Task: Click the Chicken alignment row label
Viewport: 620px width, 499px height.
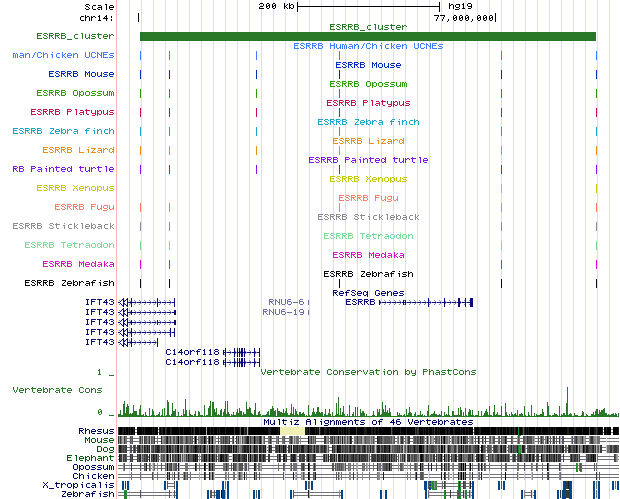Action: point(93,476)
